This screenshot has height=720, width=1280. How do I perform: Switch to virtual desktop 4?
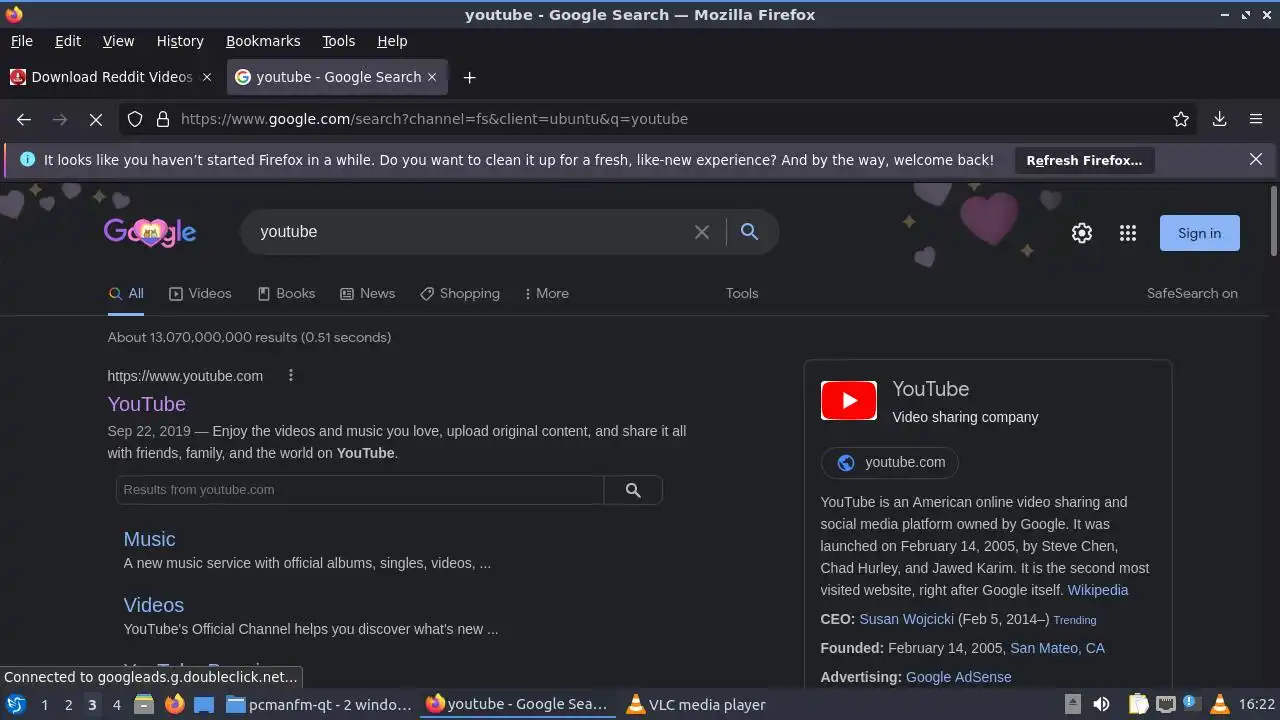coord(116,705)
